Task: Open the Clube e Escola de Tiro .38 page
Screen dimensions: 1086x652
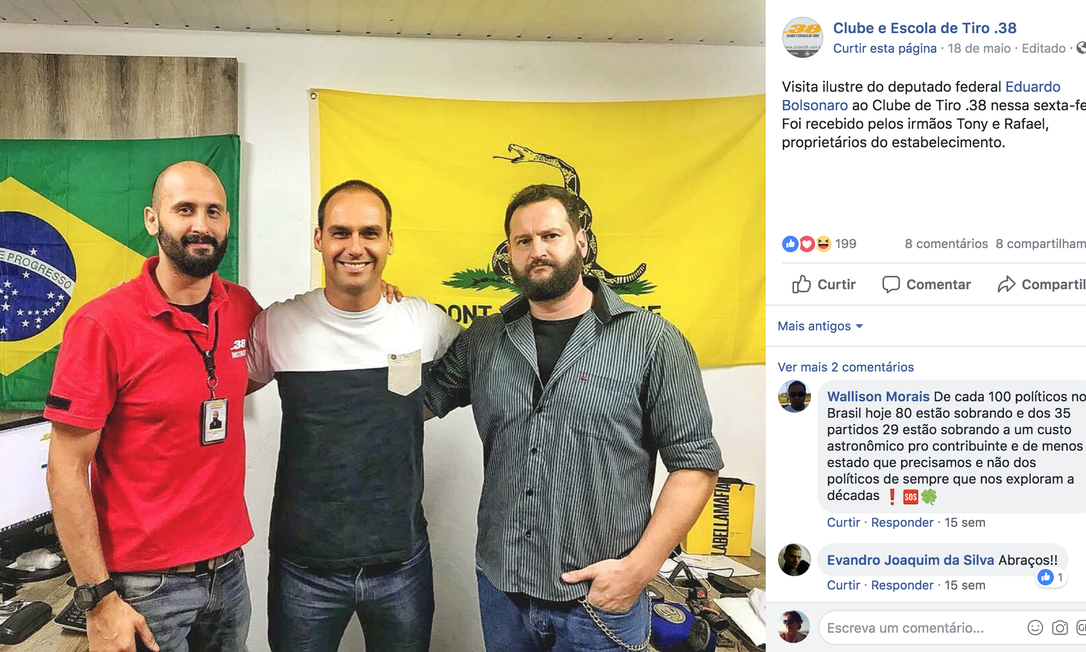Action: pos(925,28)
